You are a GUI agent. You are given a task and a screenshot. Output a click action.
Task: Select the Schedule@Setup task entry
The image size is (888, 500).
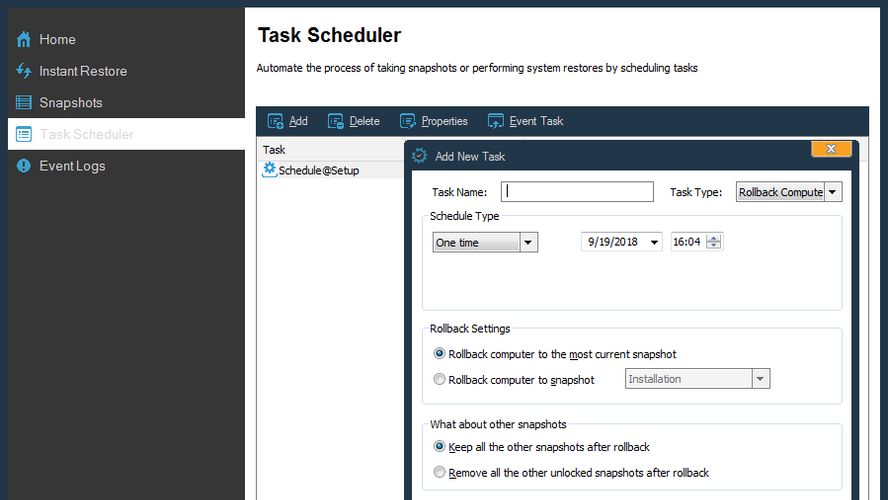[318, 170]
